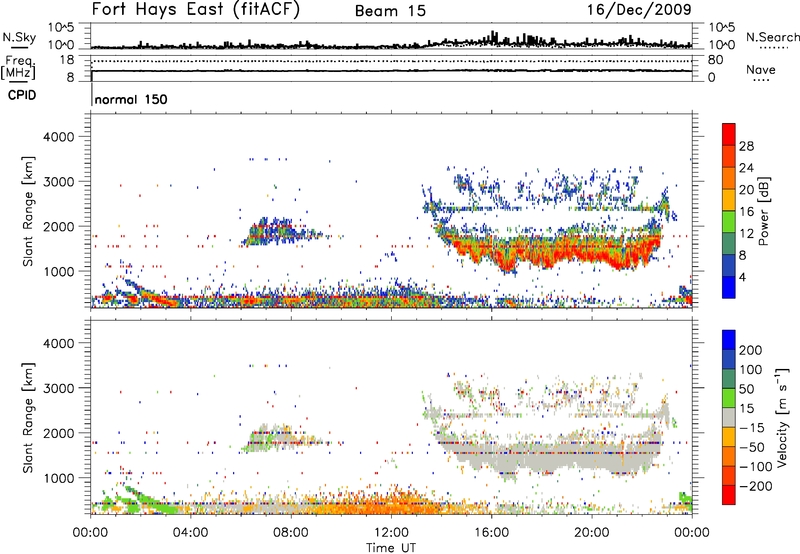
Task: Click the '18' frequency axis value
Action: [x=67, y=60]
